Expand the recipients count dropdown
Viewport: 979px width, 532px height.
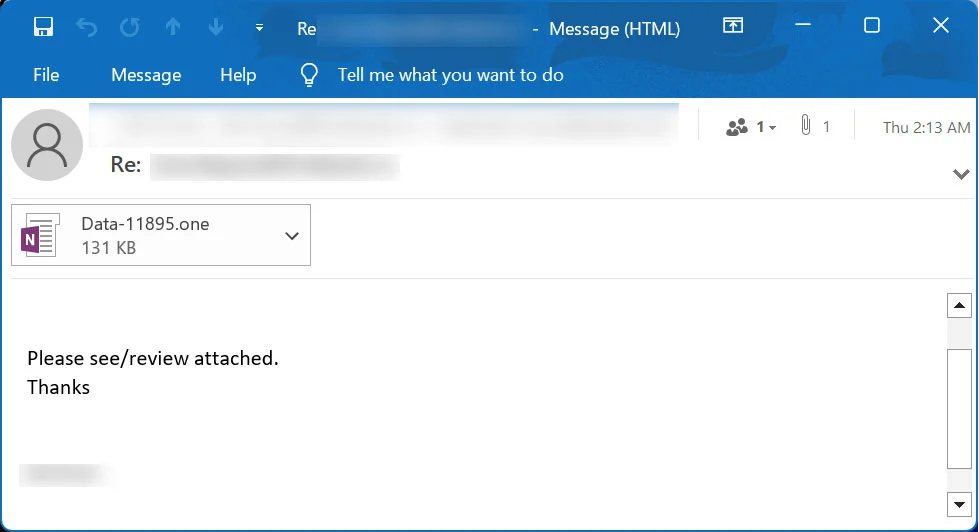[752, 127]
